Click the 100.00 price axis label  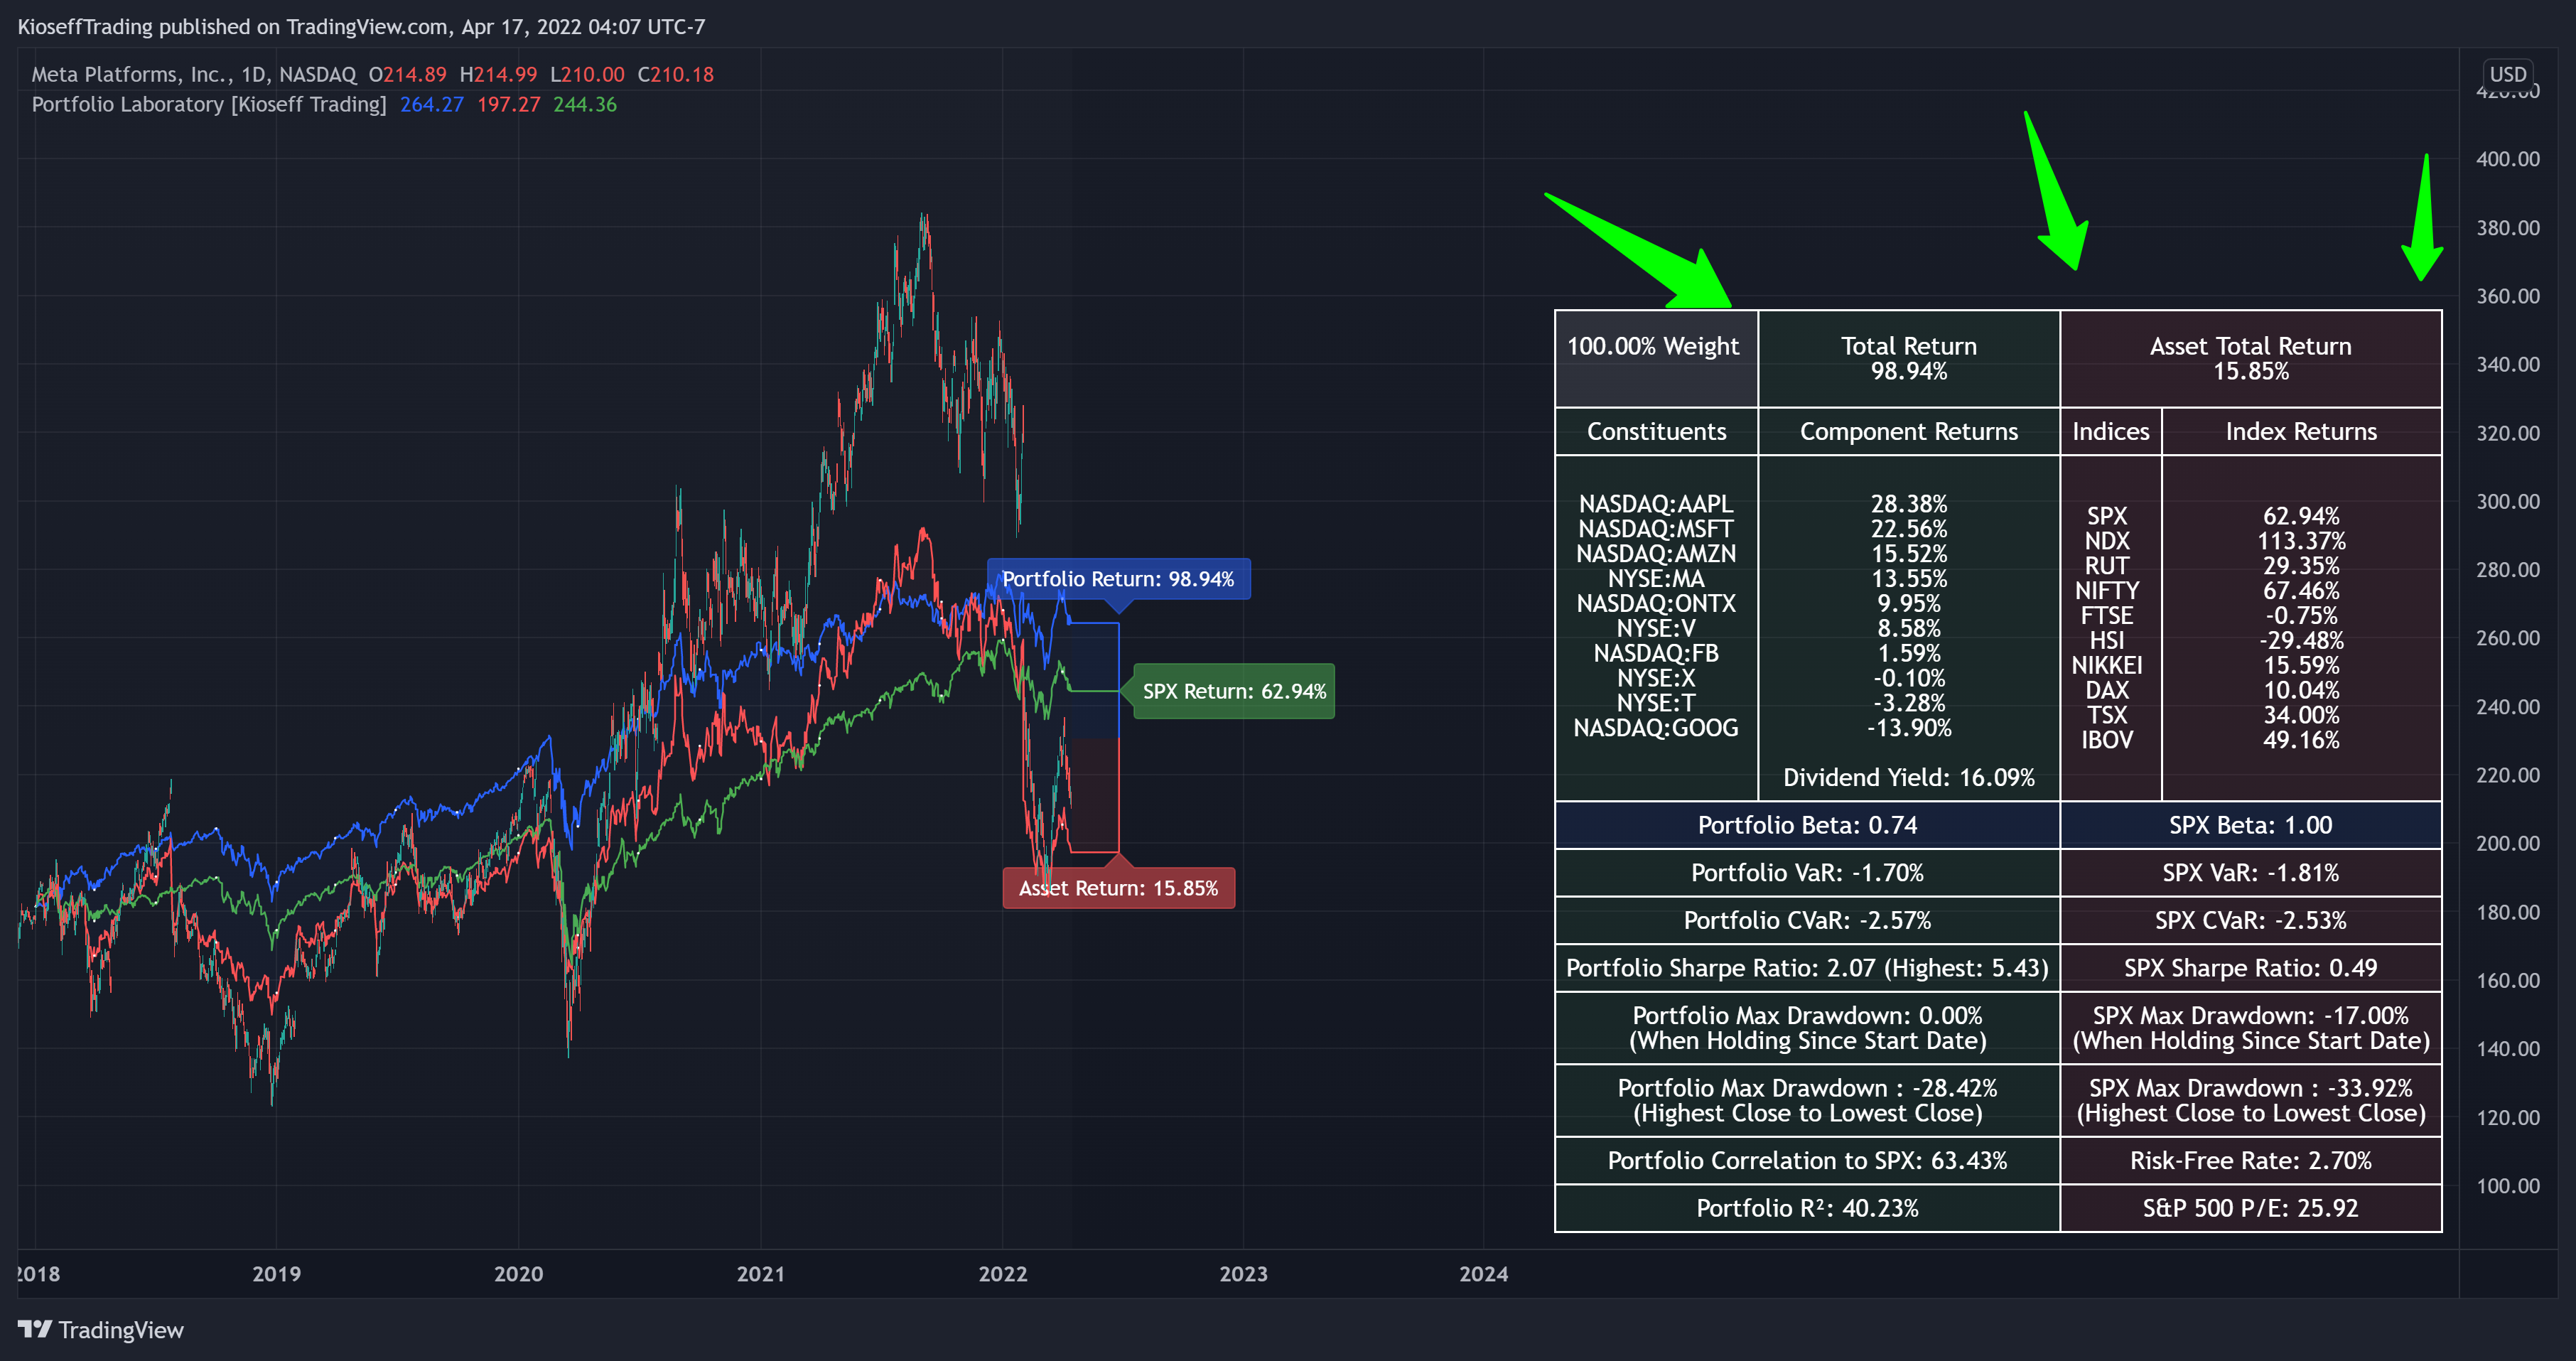point(2508,1186)
